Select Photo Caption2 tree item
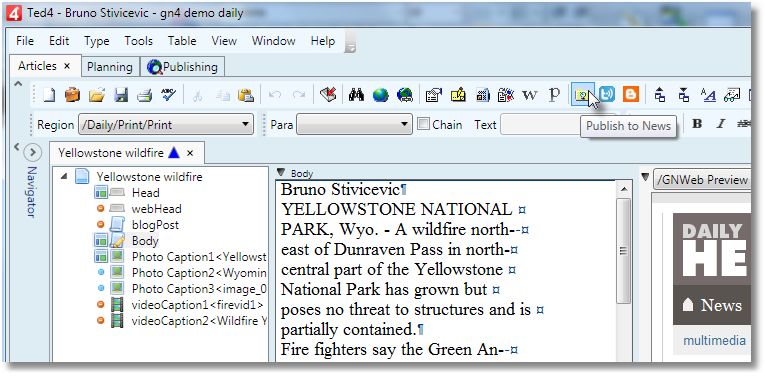 pos(199,272)
